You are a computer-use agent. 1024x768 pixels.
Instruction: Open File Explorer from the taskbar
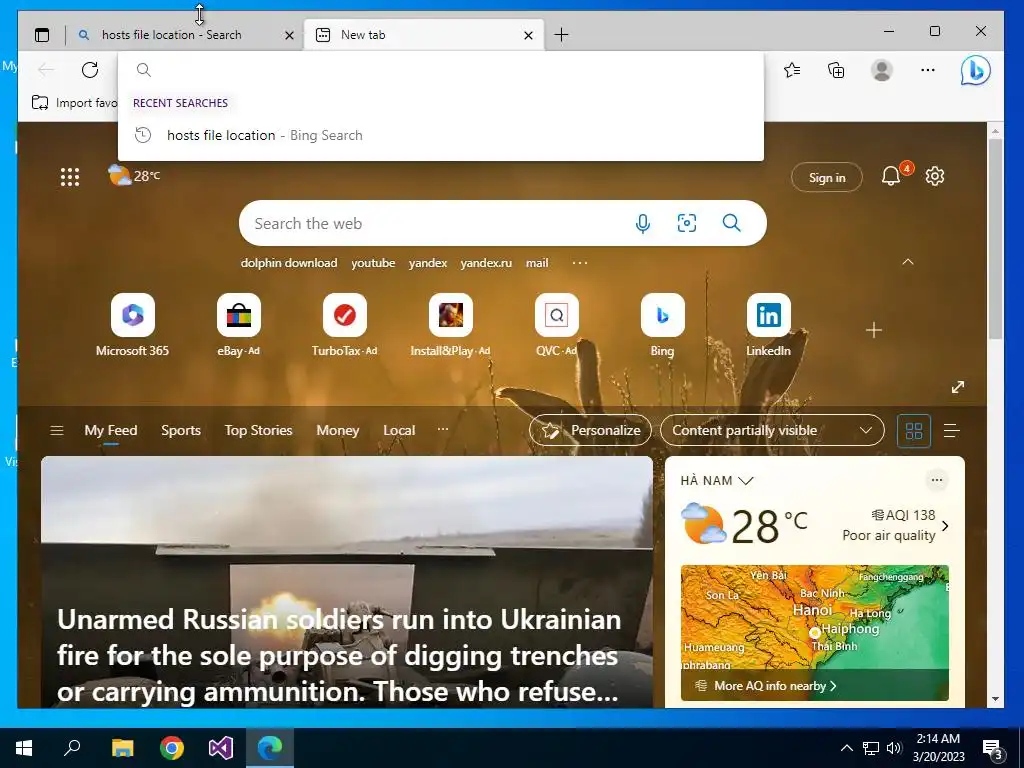click(122, 748)
